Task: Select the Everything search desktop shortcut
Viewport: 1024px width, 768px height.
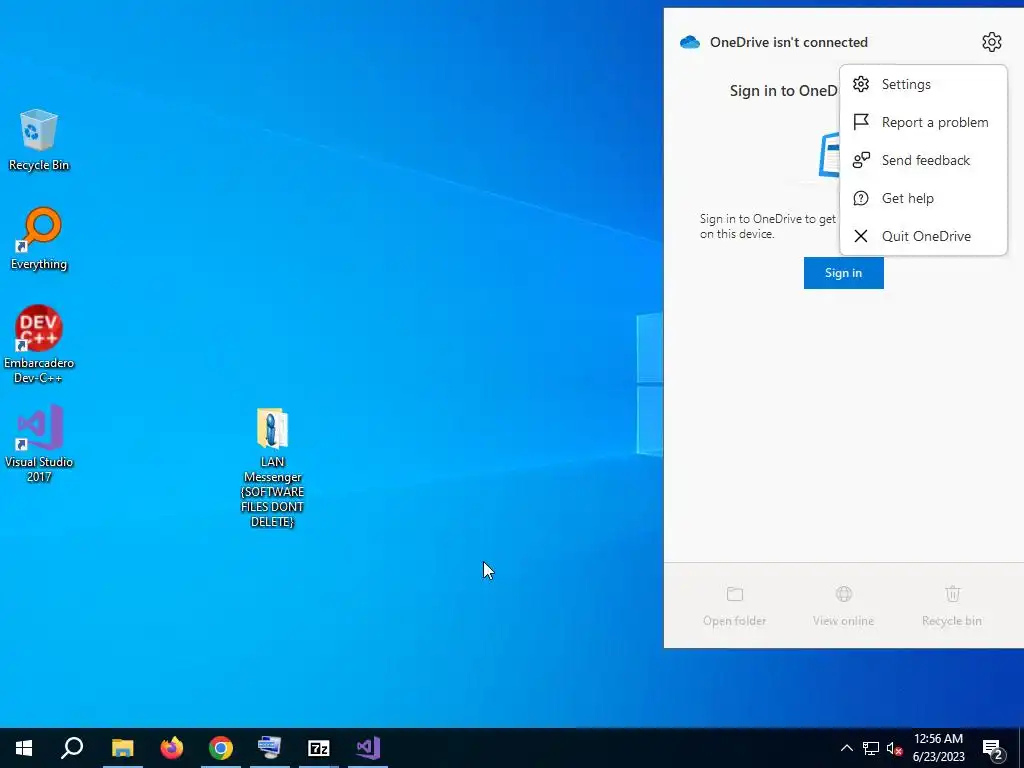Action: pyautogui.click(x=39, y=239)
